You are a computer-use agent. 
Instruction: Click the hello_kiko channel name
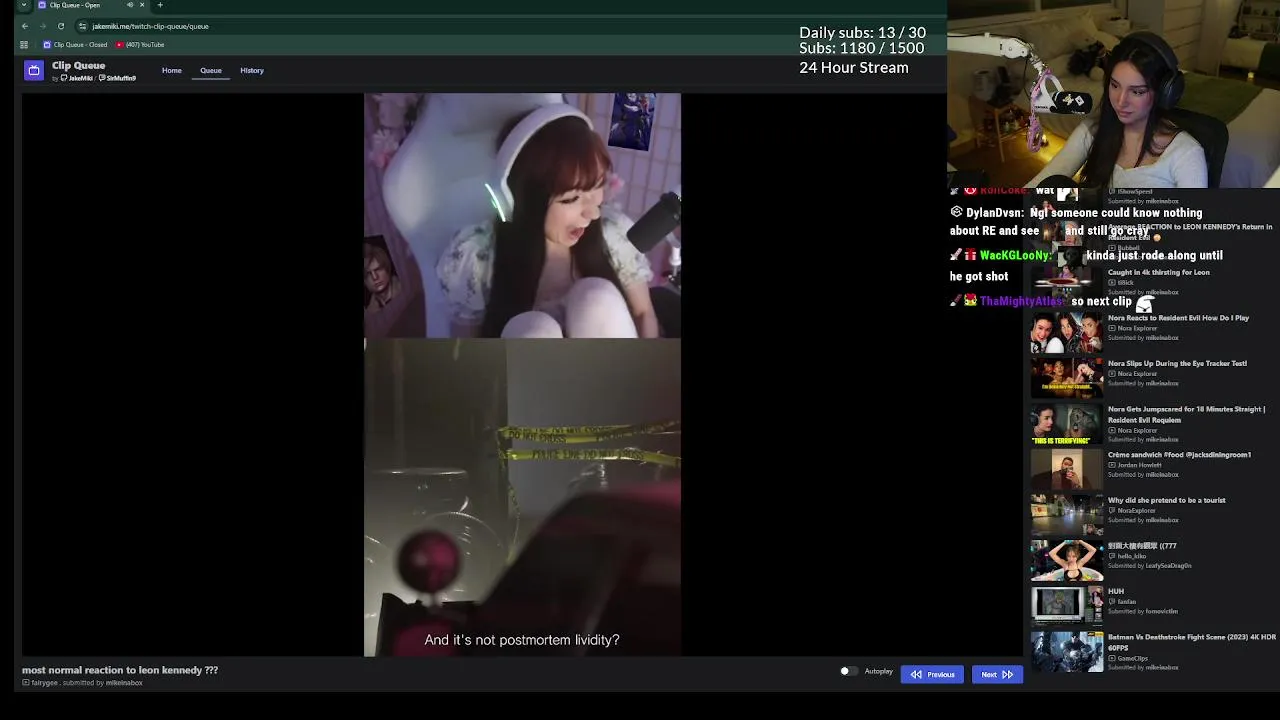click(x=1131, y=556)
